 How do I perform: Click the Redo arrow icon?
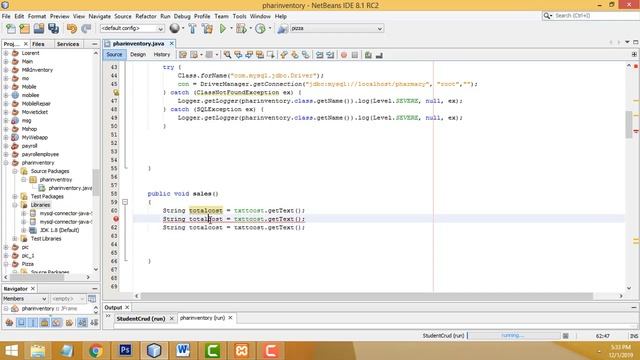point(86,28)
